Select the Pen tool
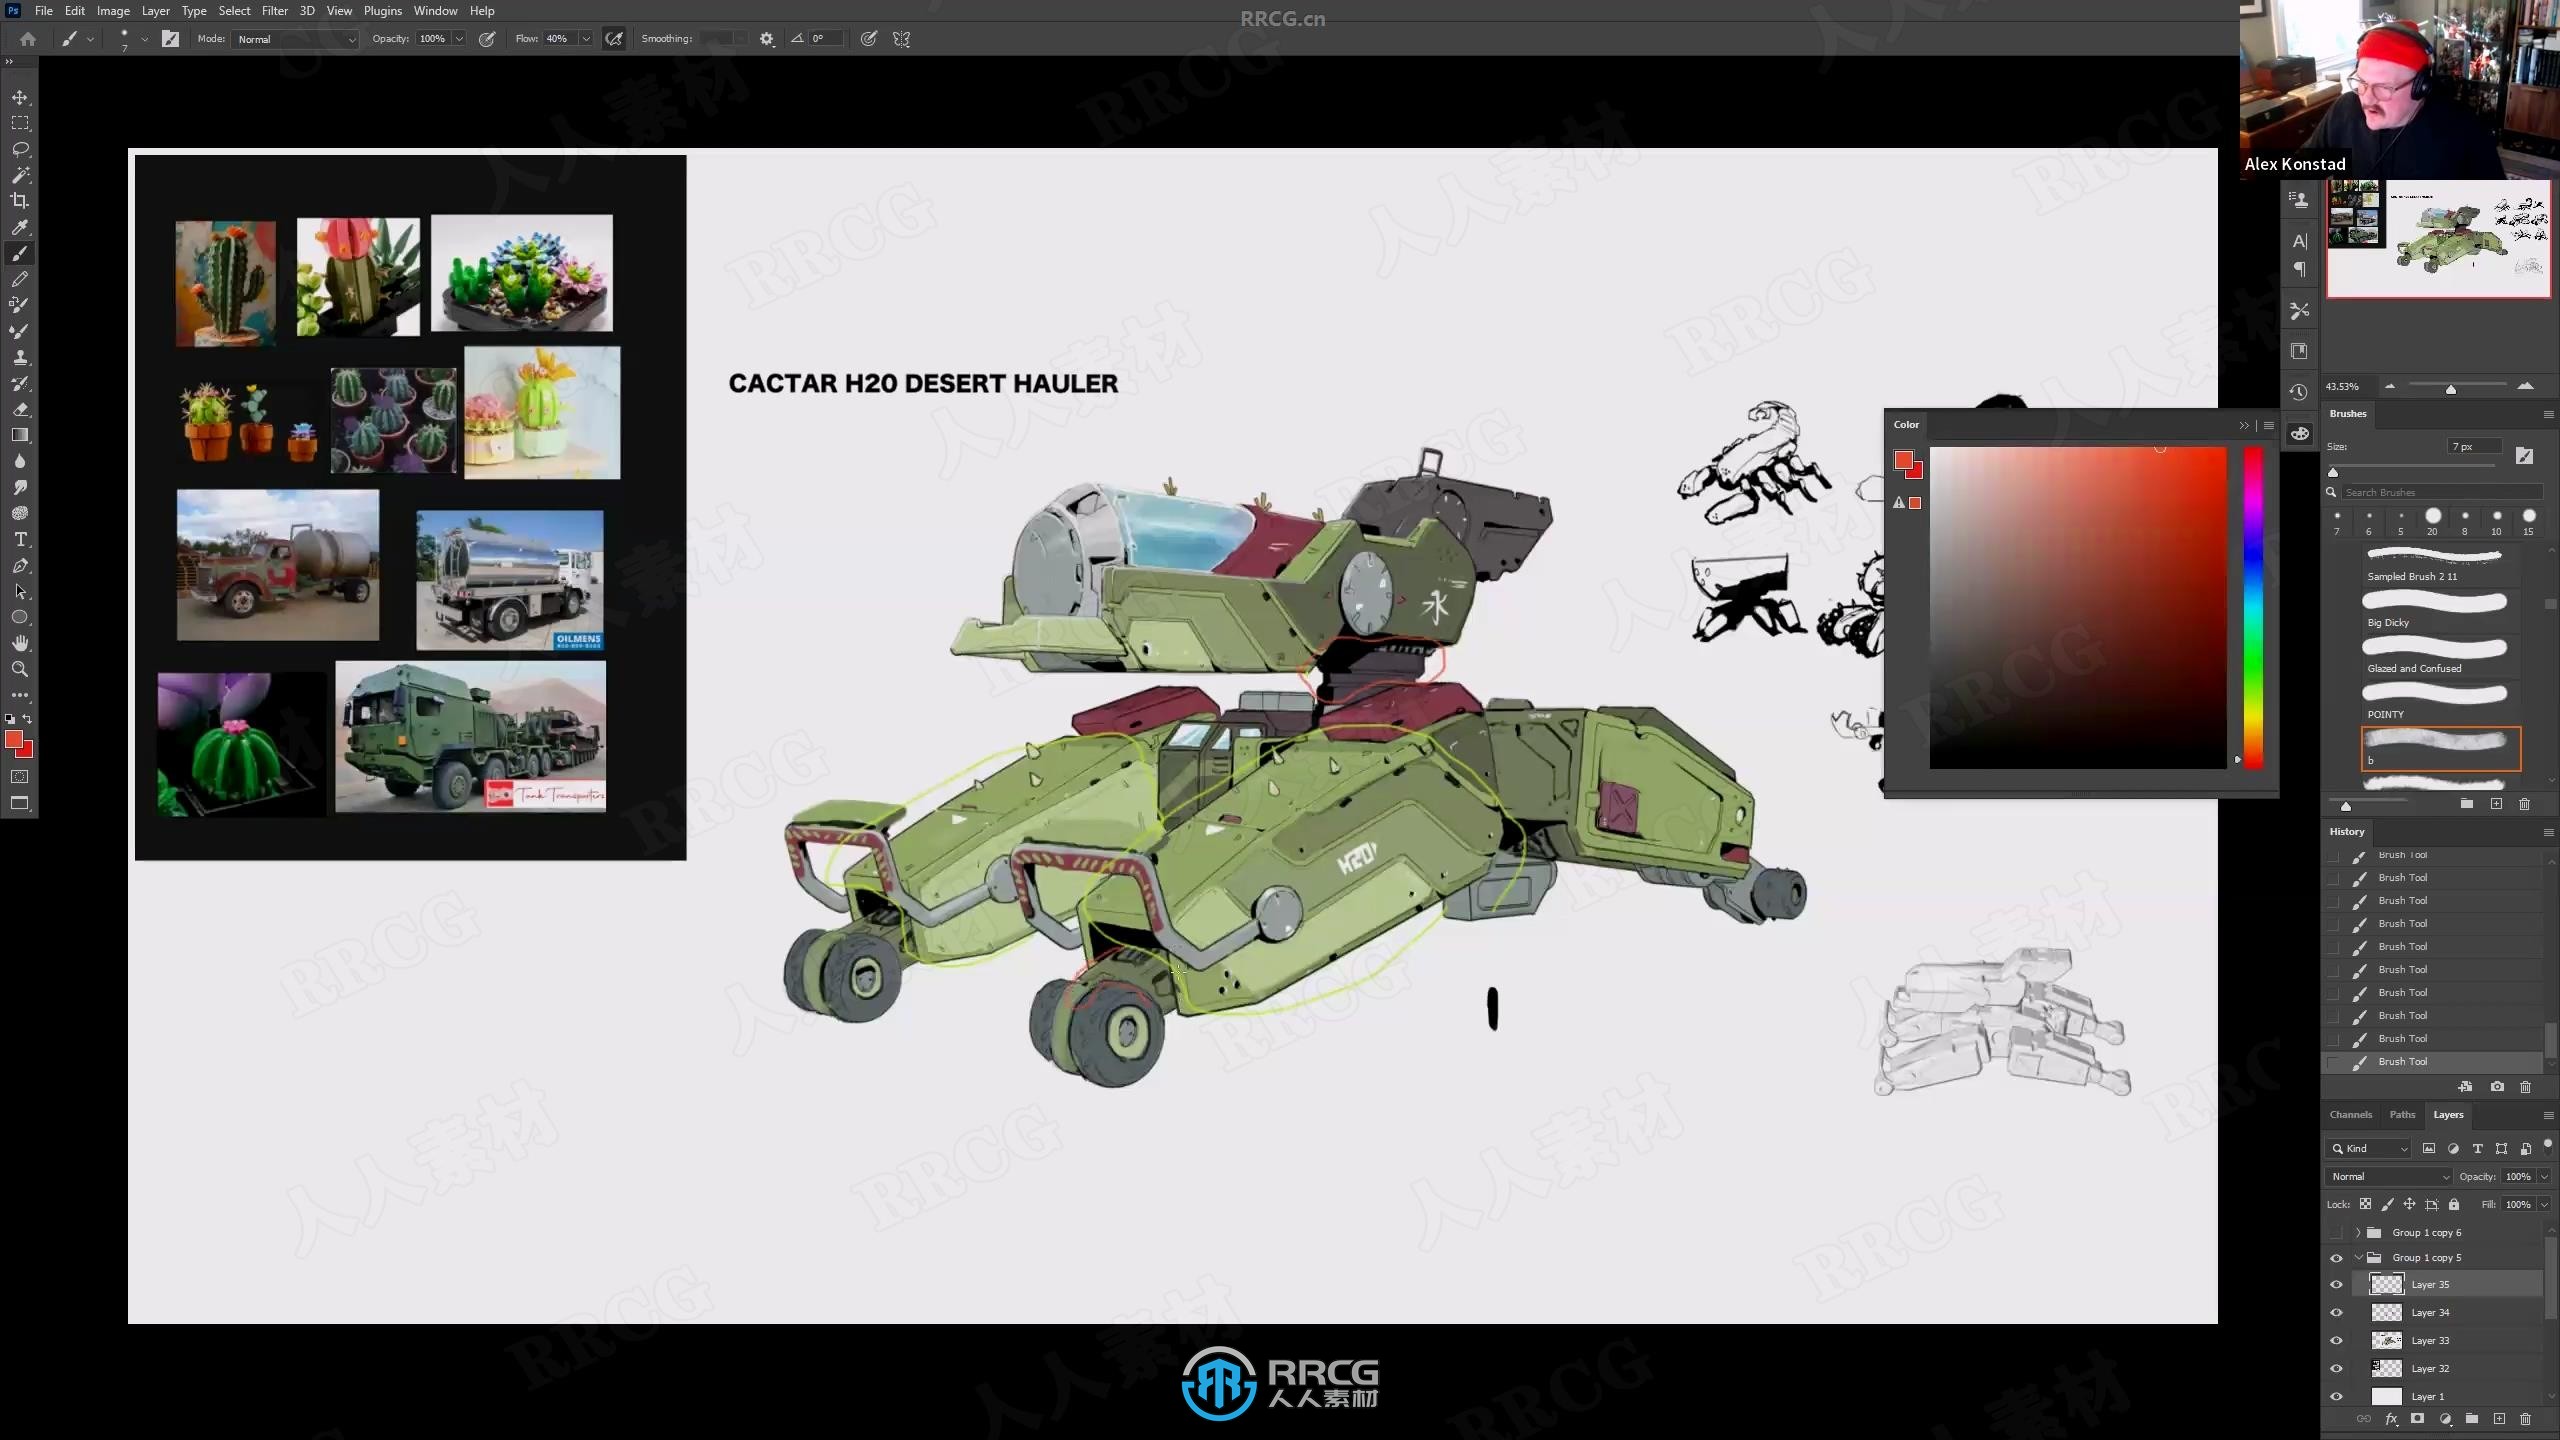Image resolution: width=2560 pixels, height=1440 pixels. pos(19,565)
